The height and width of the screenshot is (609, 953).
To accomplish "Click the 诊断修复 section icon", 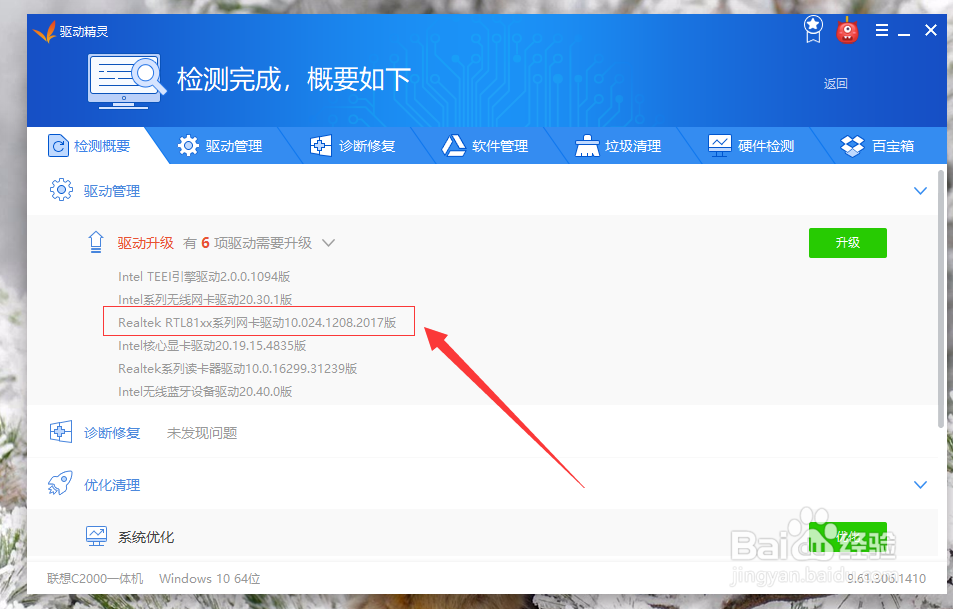I will tap(61, 431).
